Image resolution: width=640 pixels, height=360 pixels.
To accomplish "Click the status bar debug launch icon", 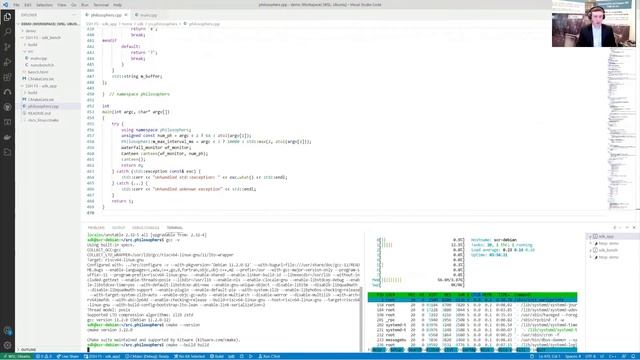I will (242, 356).
